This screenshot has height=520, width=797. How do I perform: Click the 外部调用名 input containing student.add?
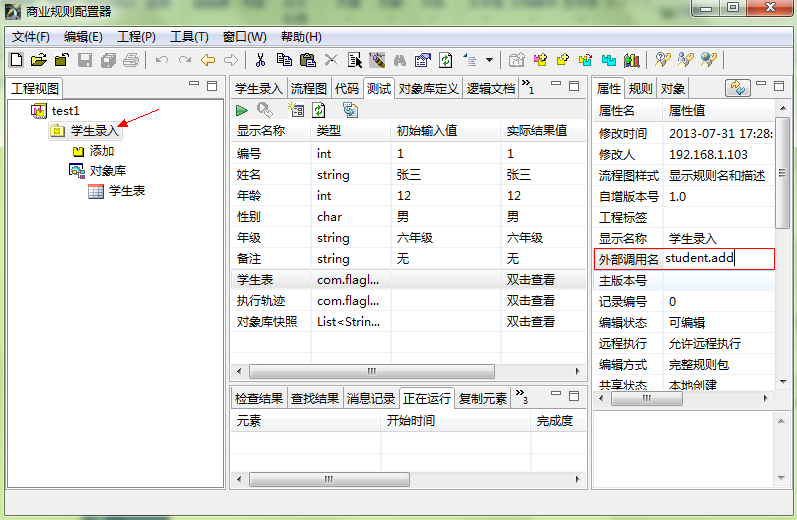coord(718,259)
